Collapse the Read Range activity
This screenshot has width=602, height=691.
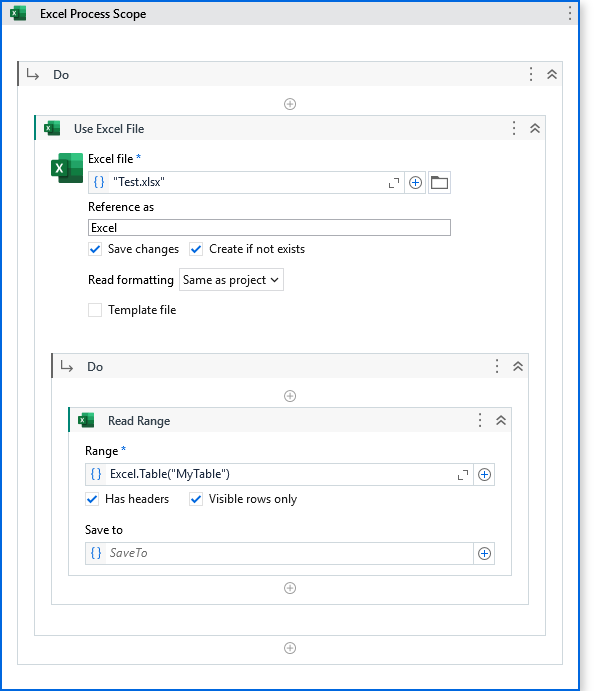click(501, 421)
